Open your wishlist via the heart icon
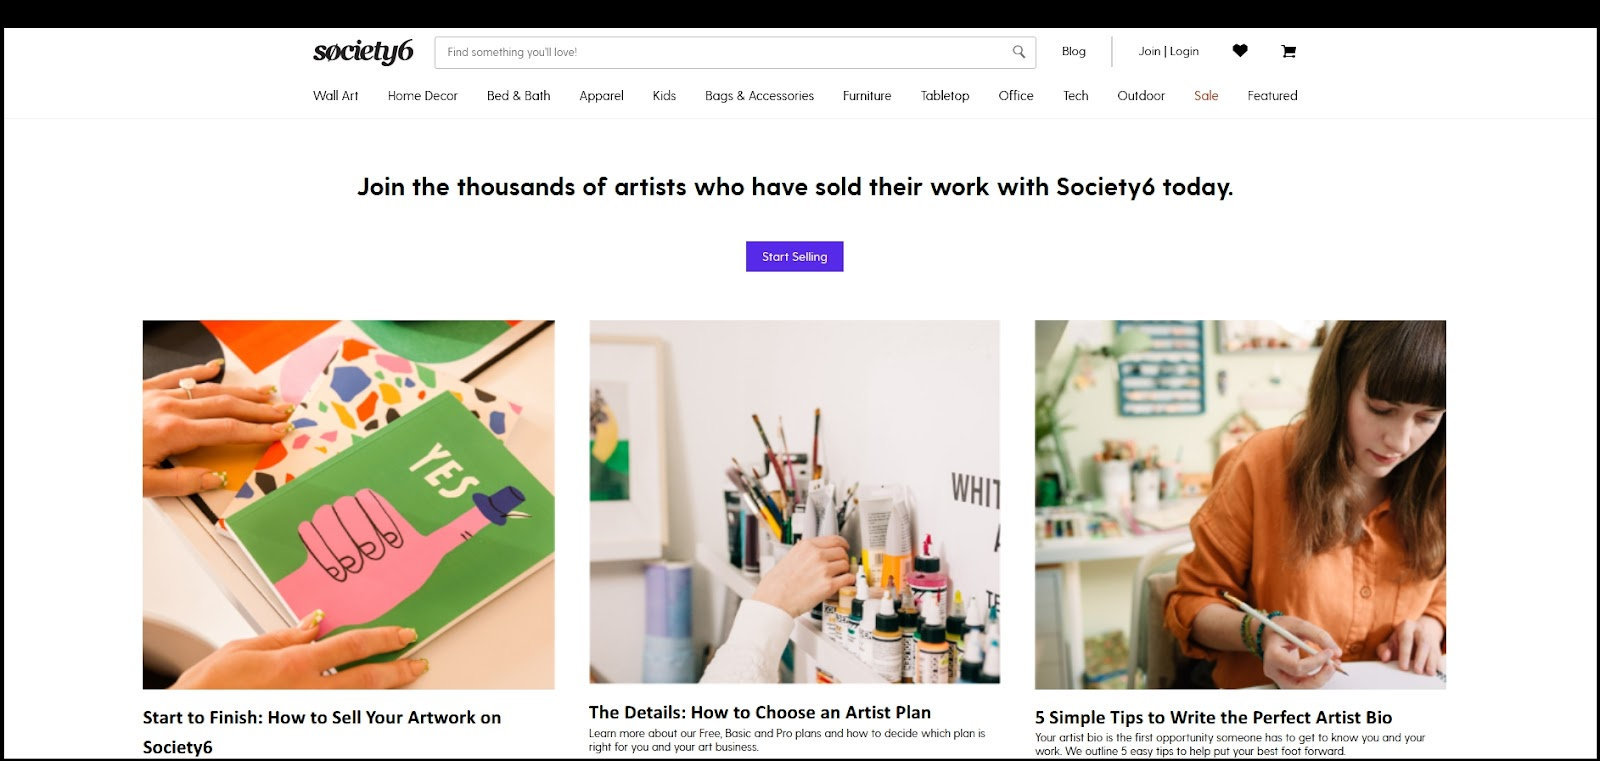Screen dimensions: 1600x761 click(x=1240, y=51)
